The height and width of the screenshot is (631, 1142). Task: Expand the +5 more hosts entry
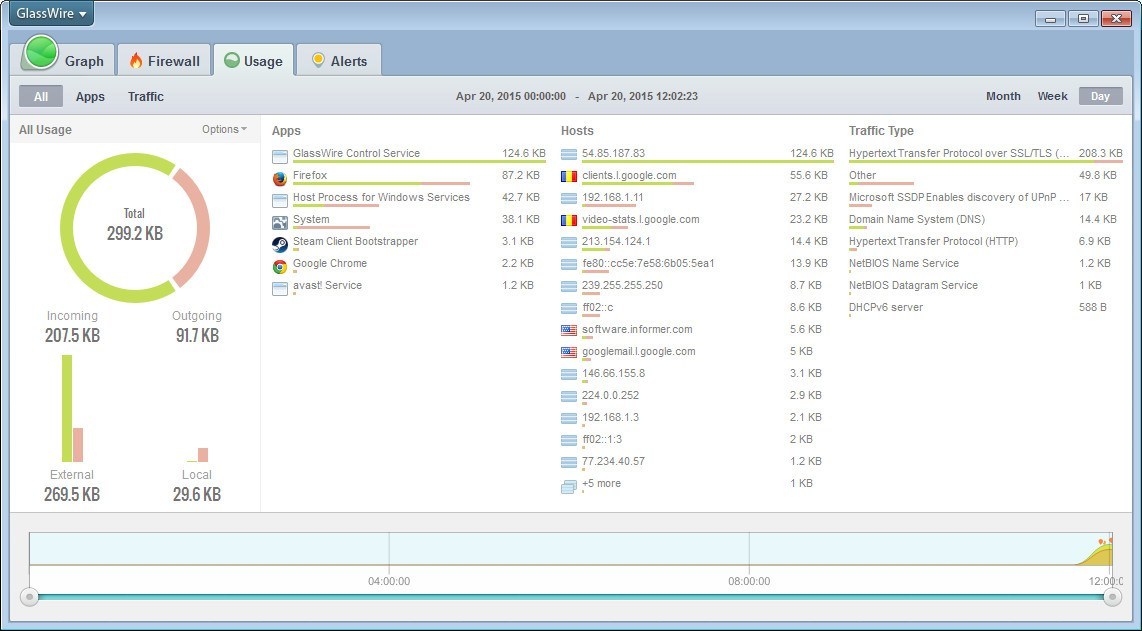tap(600, 483)
